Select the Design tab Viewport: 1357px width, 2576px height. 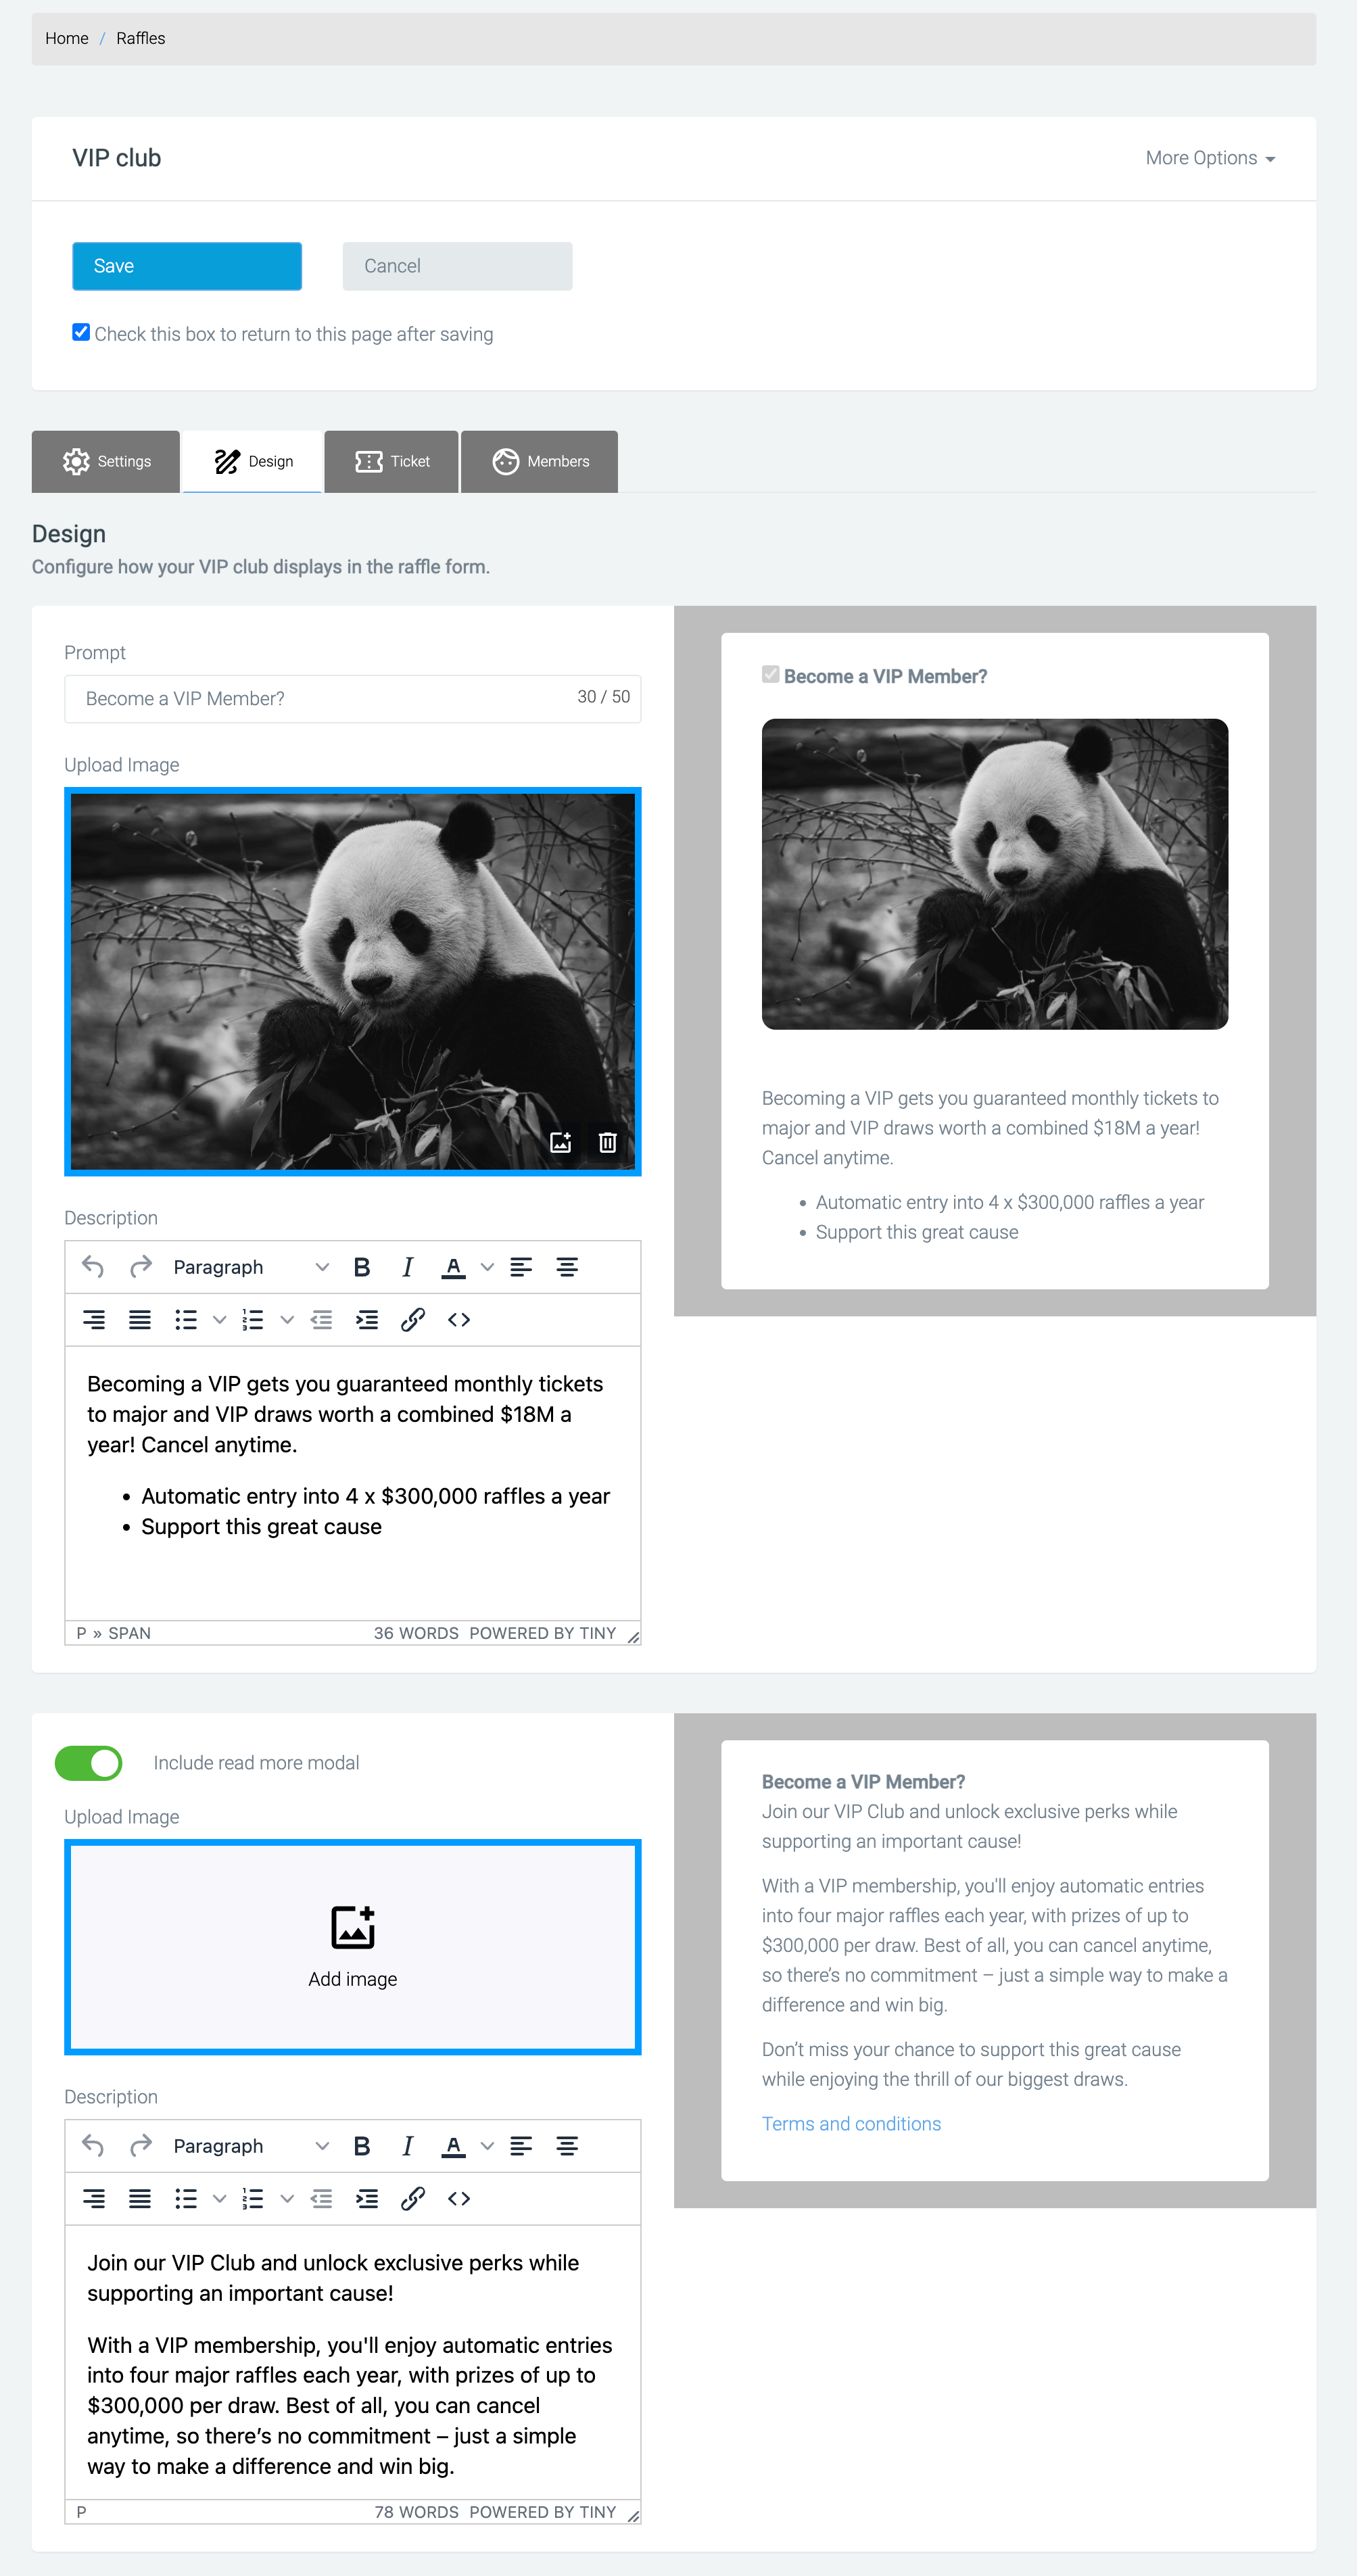(252, 461)
